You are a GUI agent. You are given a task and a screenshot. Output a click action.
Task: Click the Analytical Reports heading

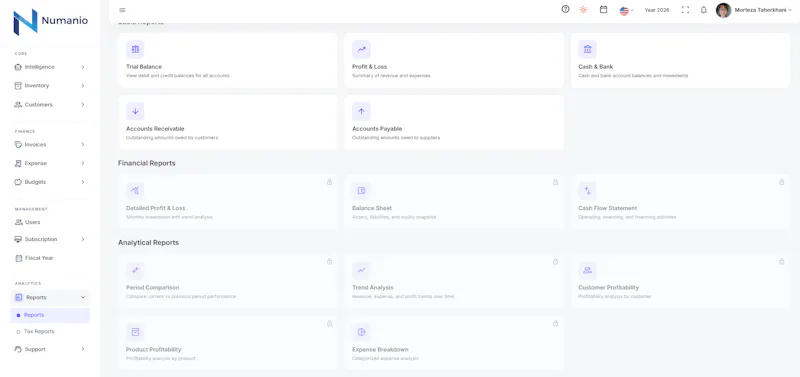pyautogui.click(x=148, y=243)
